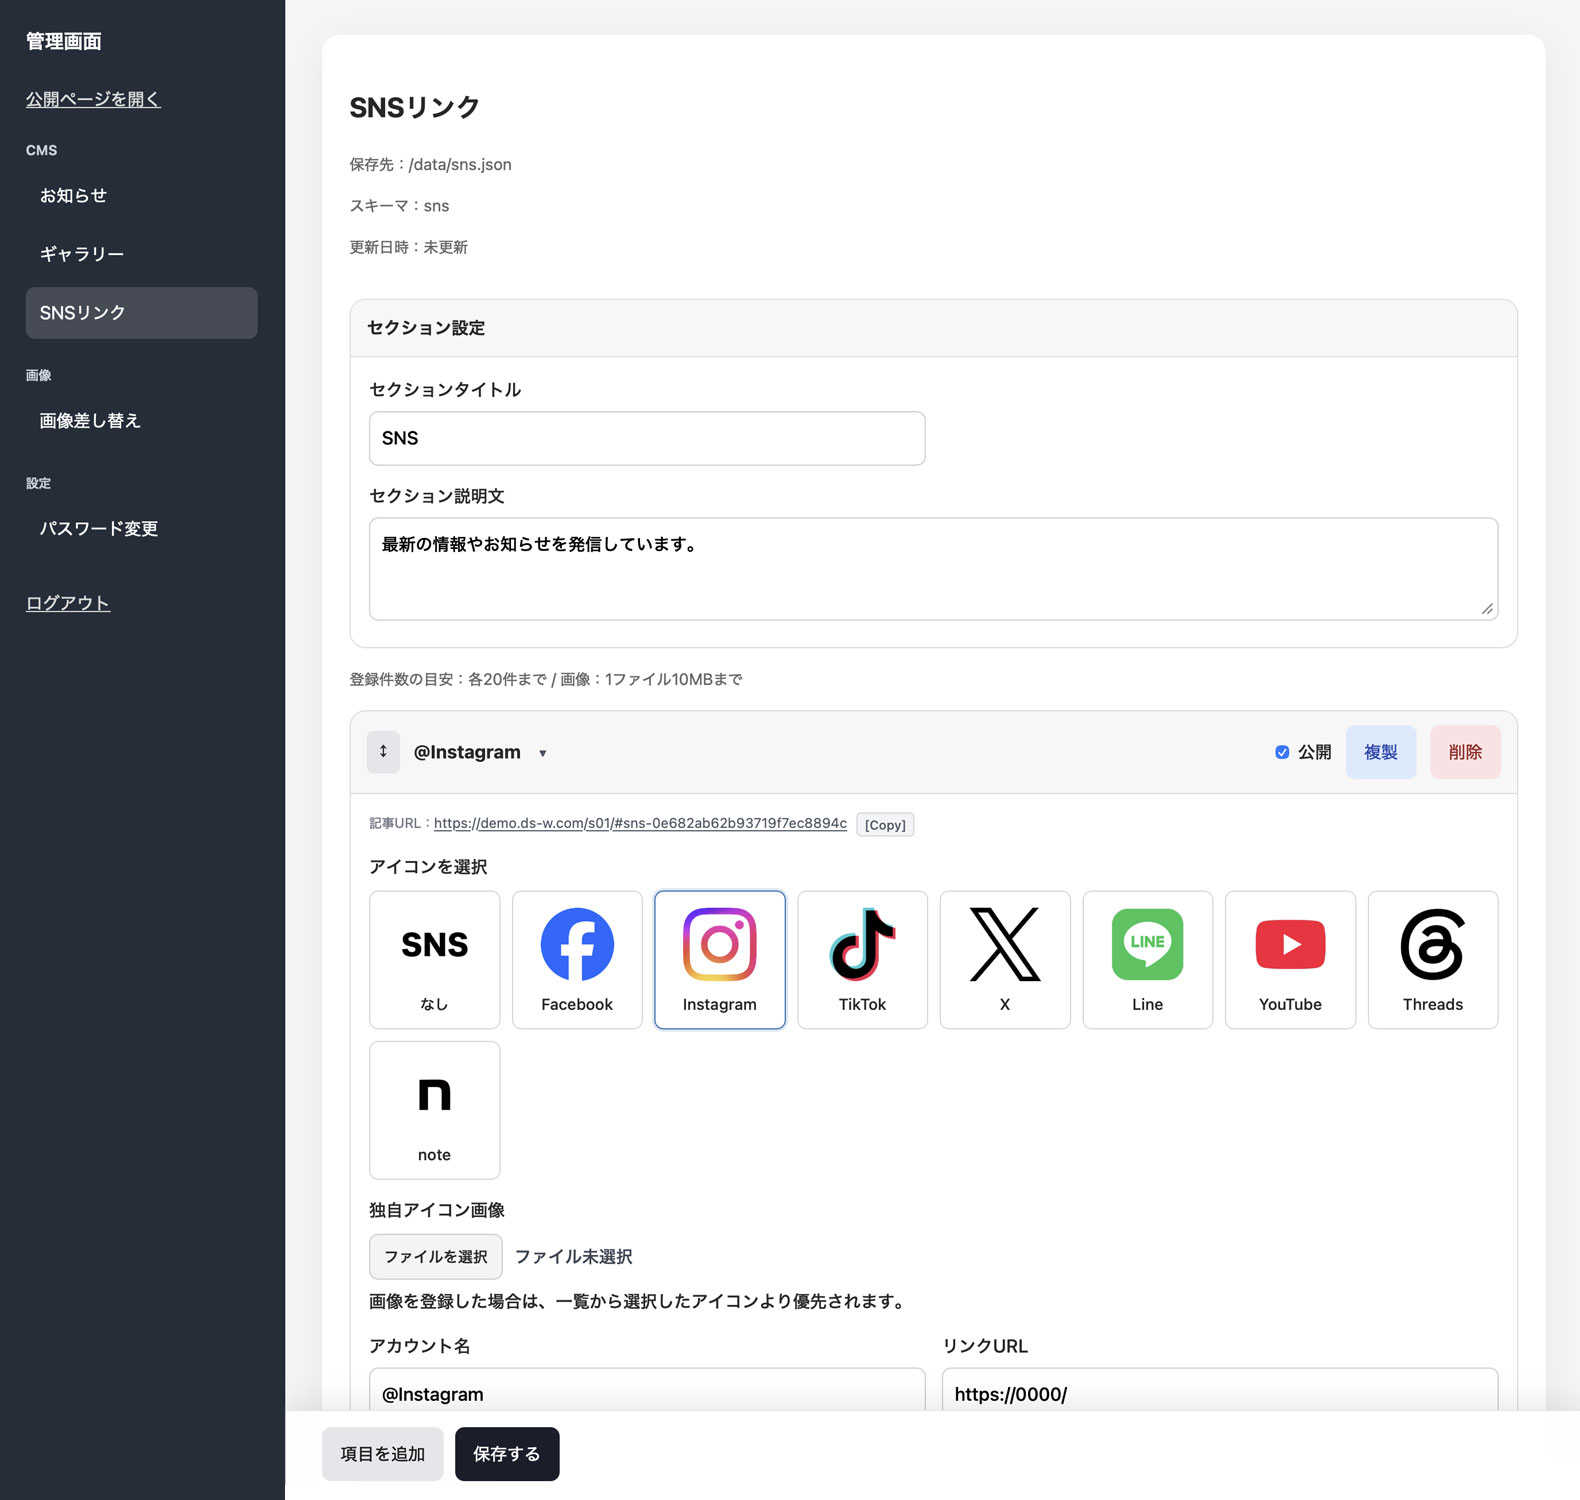Image resolution: width=1580 pixels, height=1500 pixels.
Task: Select the TikTok icon
Action: pyautogui.click(x=862, y=959)
